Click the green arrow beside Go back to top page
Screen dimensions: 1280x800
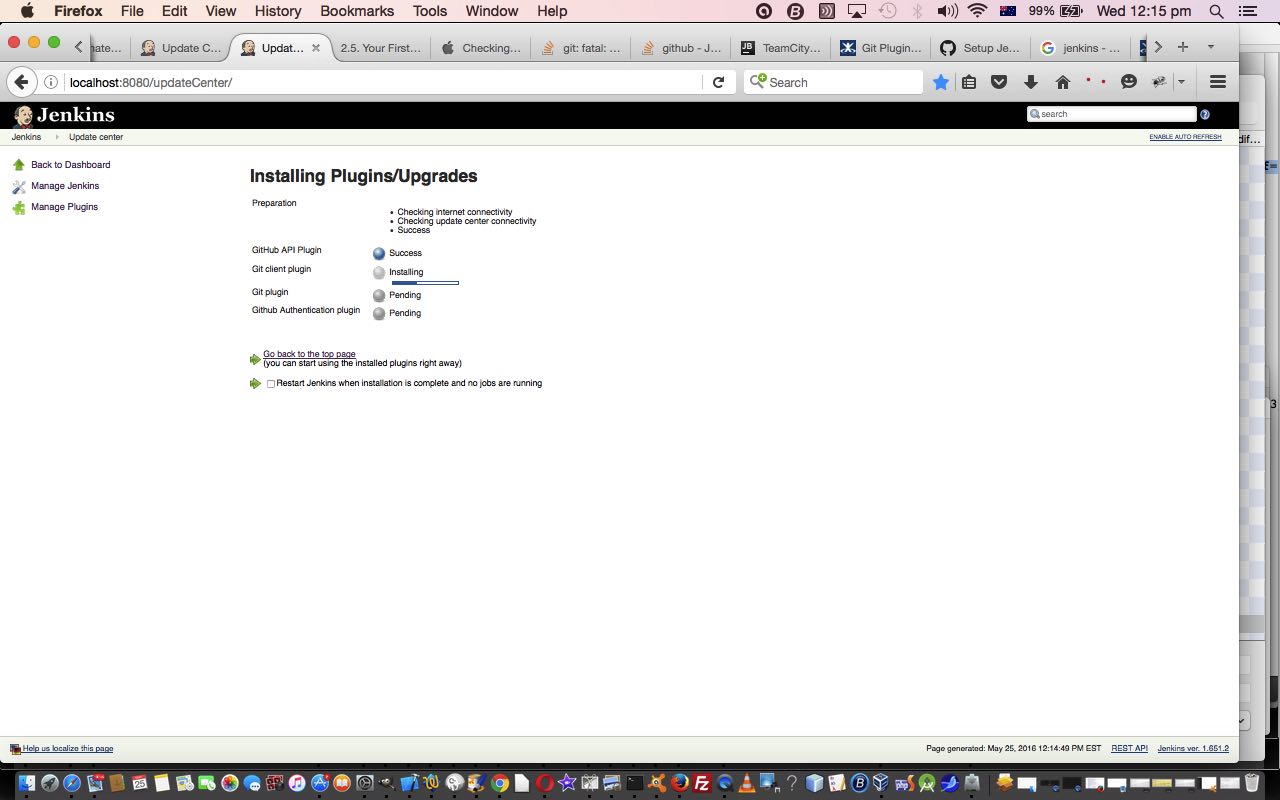pyautogui.click(x=255, y=359)
